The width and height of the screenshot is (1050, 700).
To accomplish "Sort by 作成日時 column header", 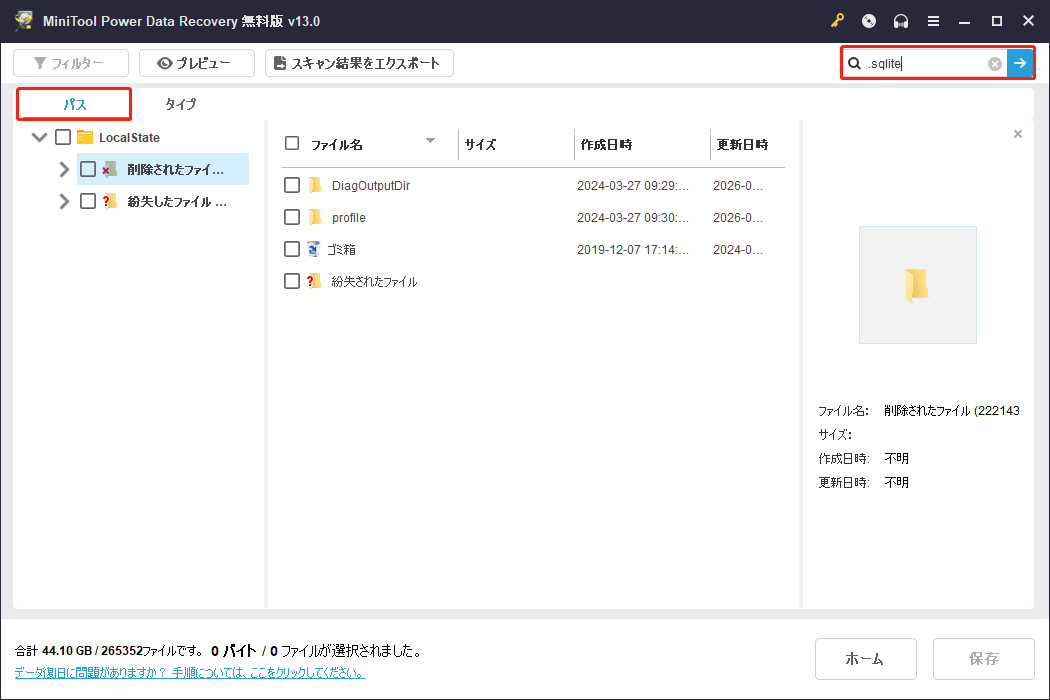I will tap(606, 144).
